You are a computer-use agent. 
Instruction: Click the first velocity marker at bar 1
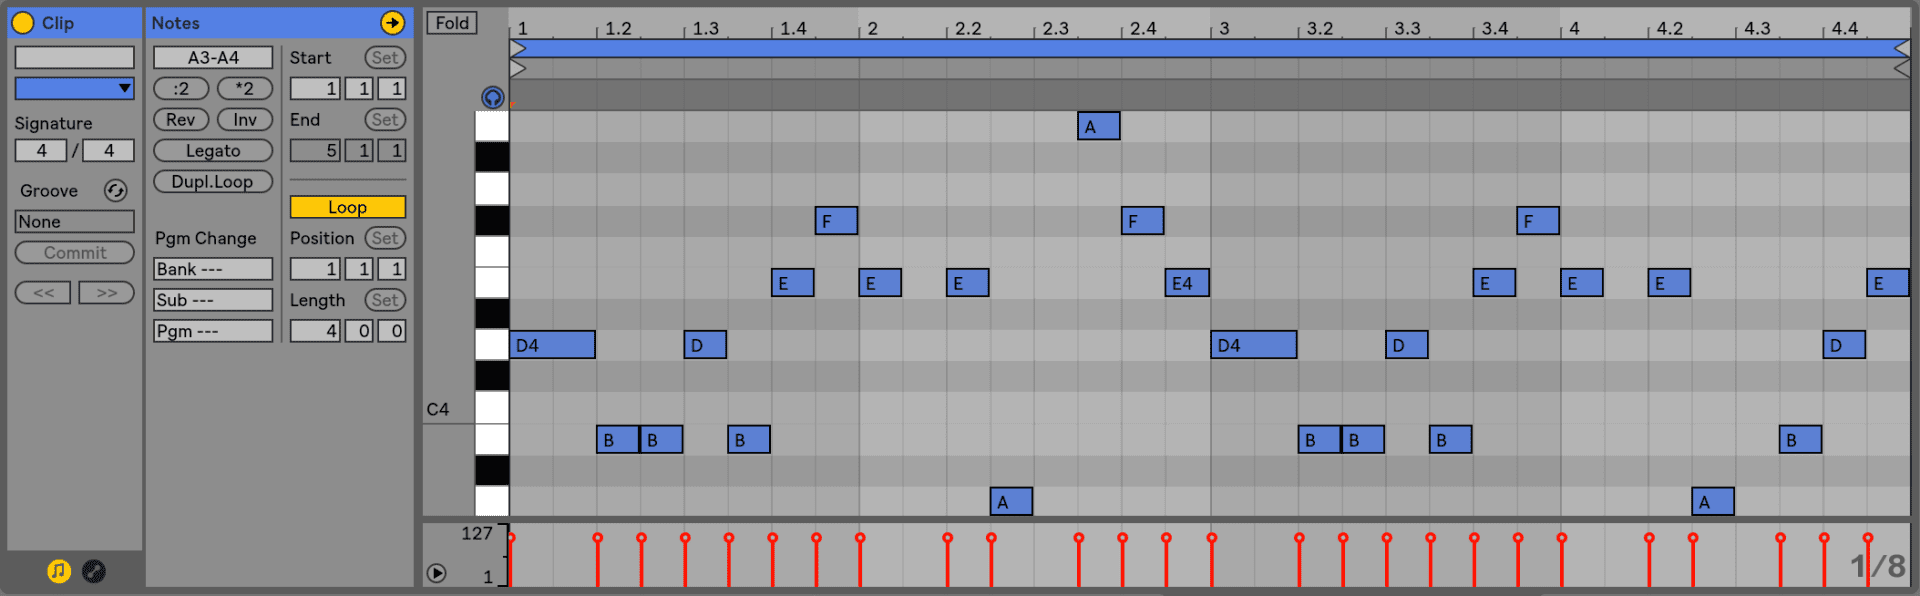pyautogui.click(x=511, y=538)
